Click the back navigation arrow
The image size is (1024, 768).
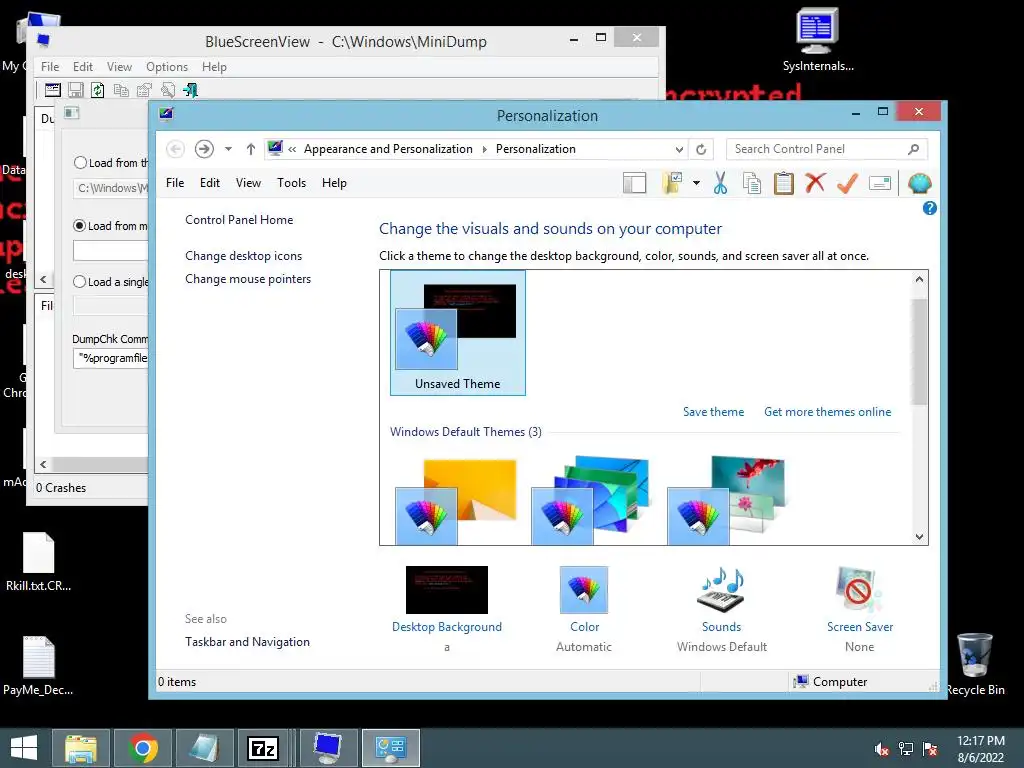click(175, 150)
